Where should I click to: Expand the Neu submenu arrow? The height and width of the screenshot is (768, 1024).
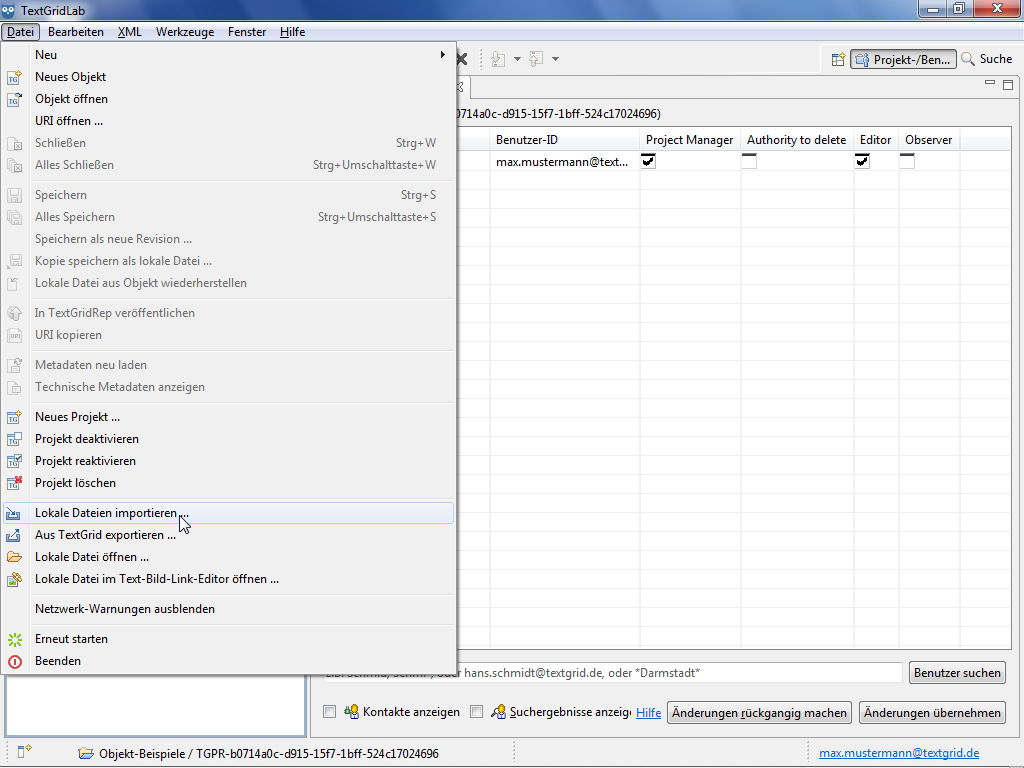[442, 55]
